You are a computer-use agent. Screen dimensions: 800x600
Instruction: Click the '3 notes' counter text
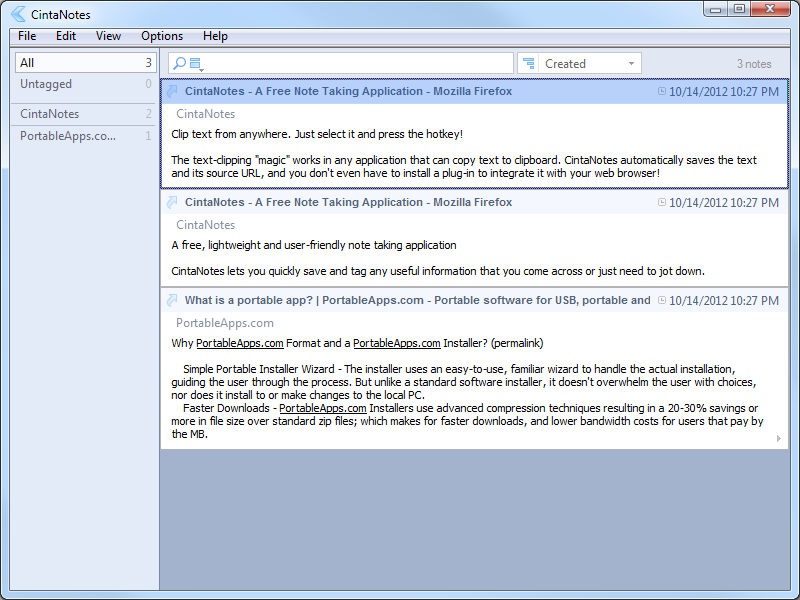(754, 64)
